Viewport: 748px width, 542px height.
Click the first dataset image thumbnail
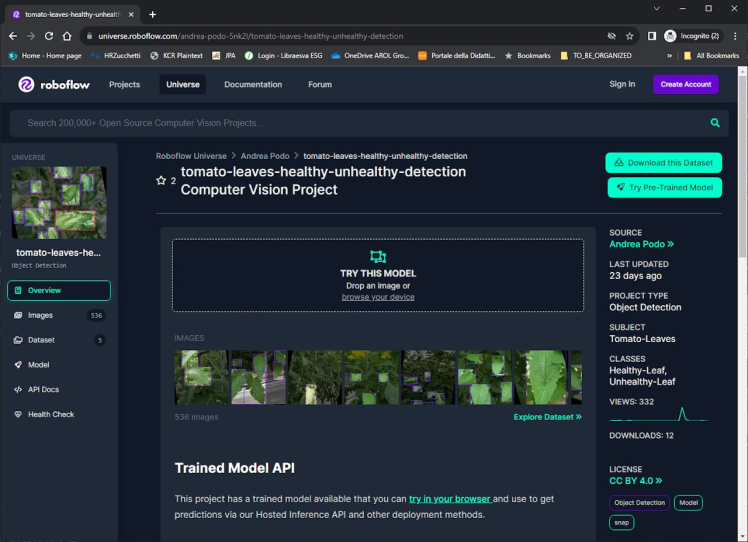point(201,377)
